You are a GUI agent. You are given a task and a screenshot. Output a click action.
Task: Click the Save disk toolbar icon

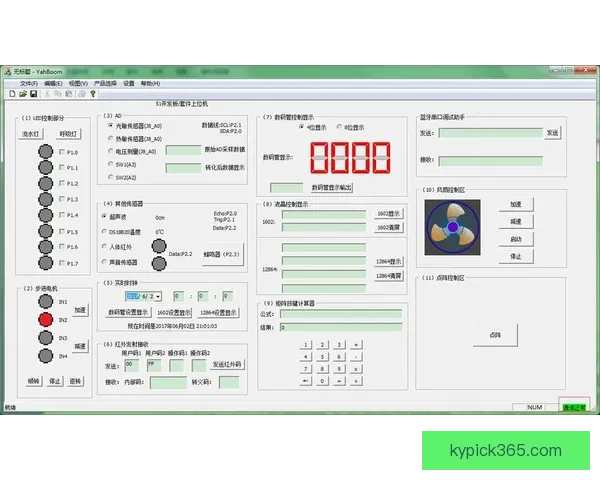pyautogui.click(x=32, y=93)
